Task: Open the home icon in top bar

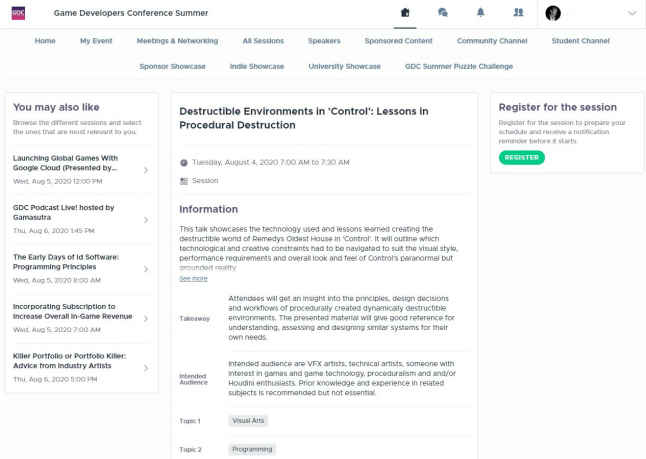Action: coord(405,13)
